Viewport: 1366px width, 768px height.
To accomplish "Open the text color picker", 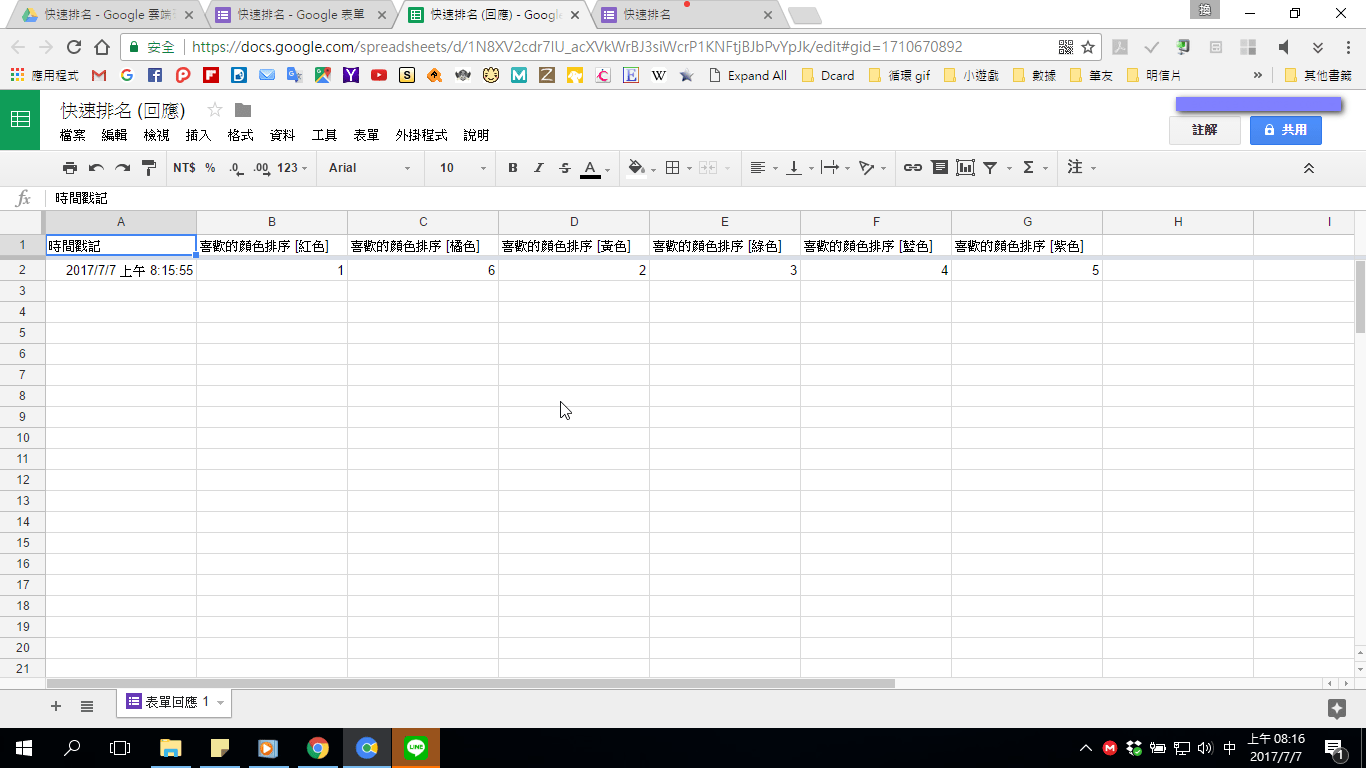I will click(x=591, y=168).
